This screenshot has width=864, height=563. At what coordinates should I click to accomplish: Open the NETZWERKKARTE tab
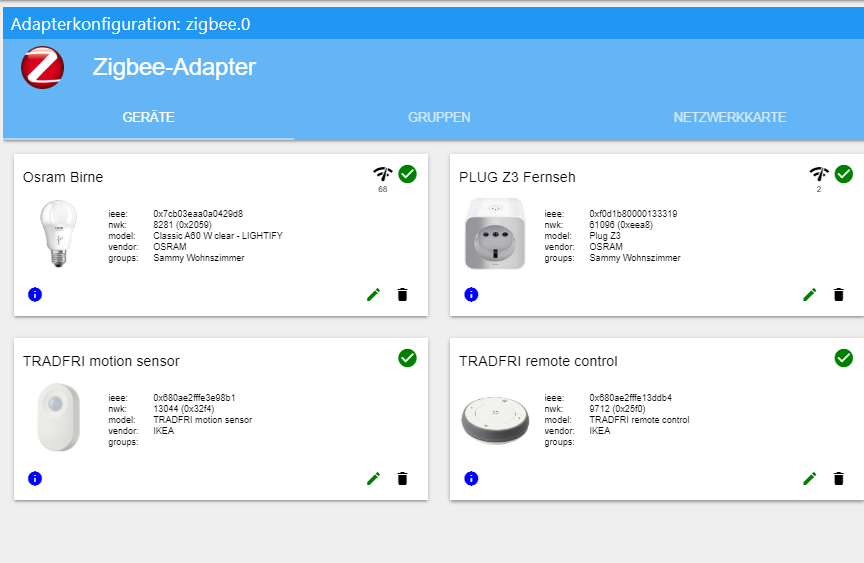pyautogui.click(x=730, y=117)
